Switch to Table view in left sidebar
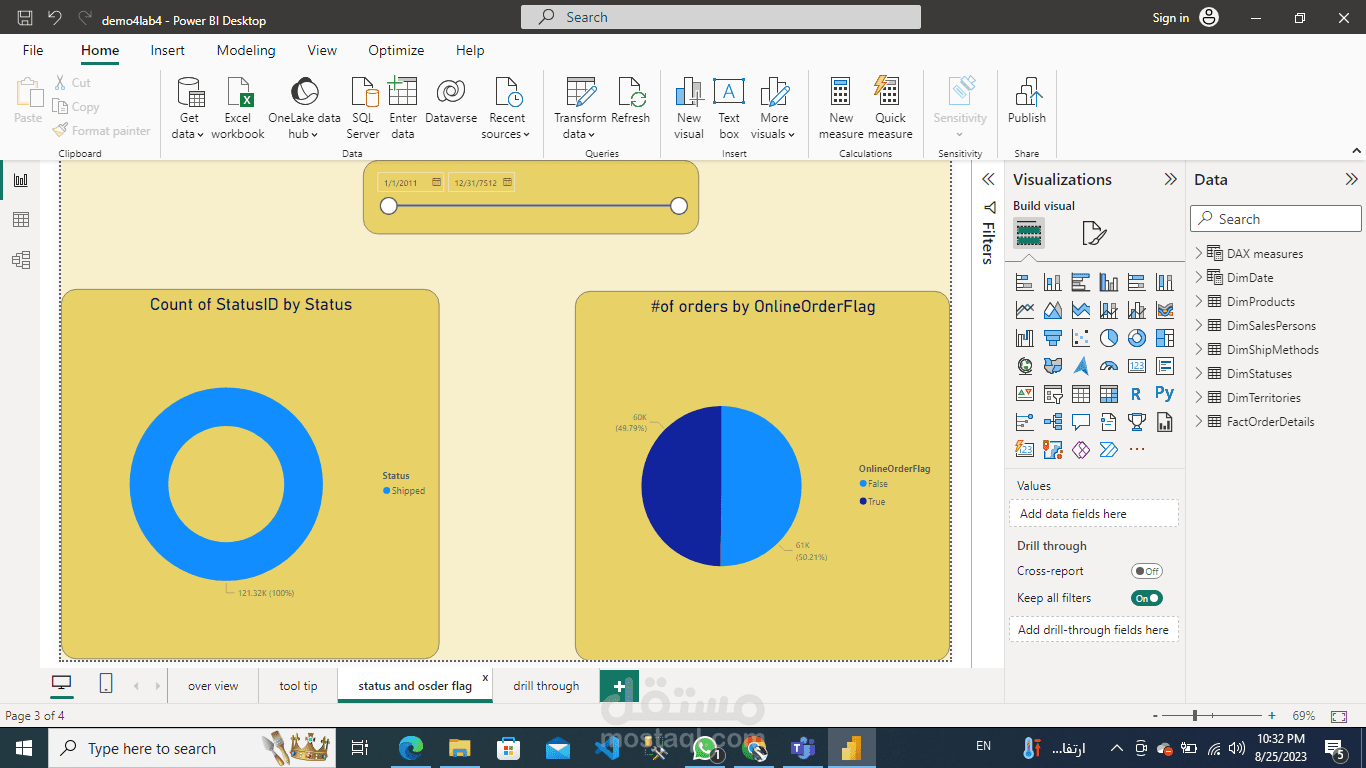Viewport: 1366px width, 768px height. pos(21,220)
